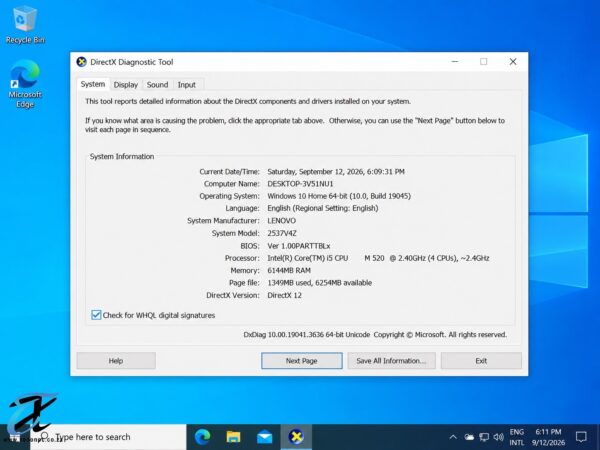Screen dimensions: 600x450
Task: Click the BIOS value Ver 1.00PARTTBLx
Action: tap(298, 246)
